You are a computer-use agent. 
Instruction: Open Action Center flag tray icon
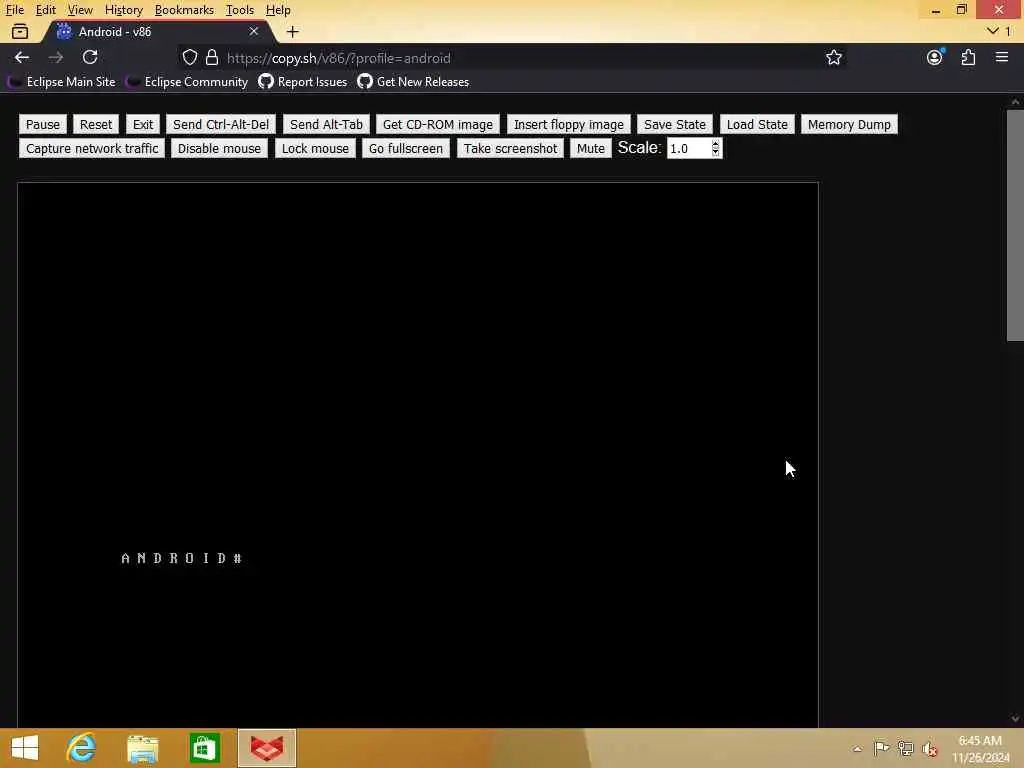pos(881,748)
